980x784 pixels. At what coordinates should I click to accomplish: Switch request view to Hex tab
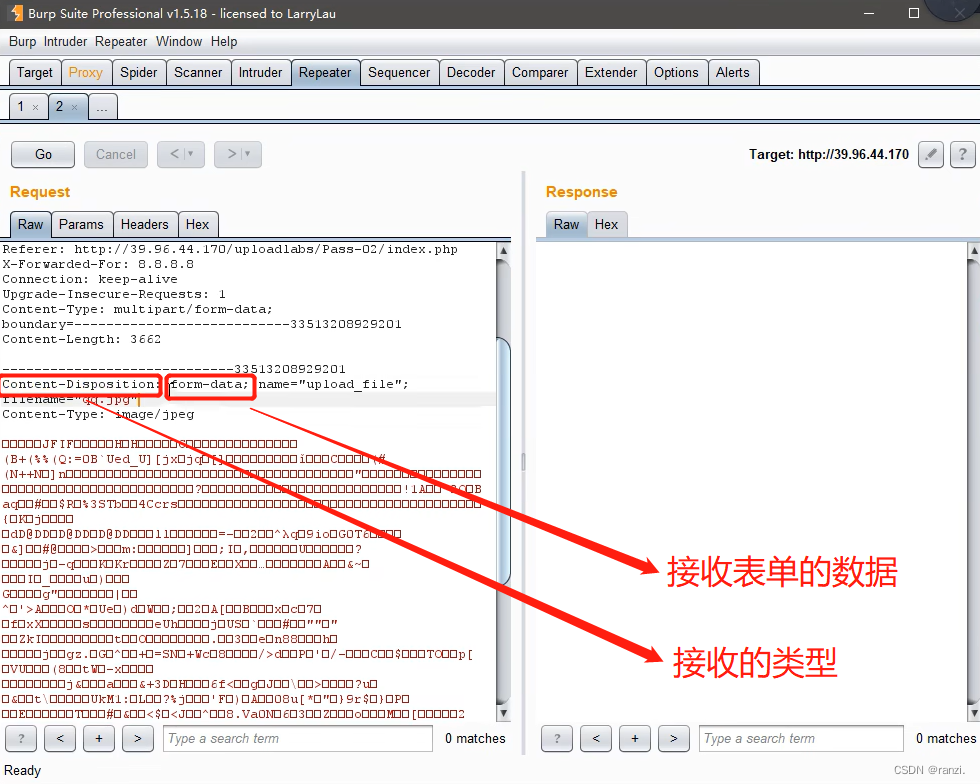click(x=198, y=224)
